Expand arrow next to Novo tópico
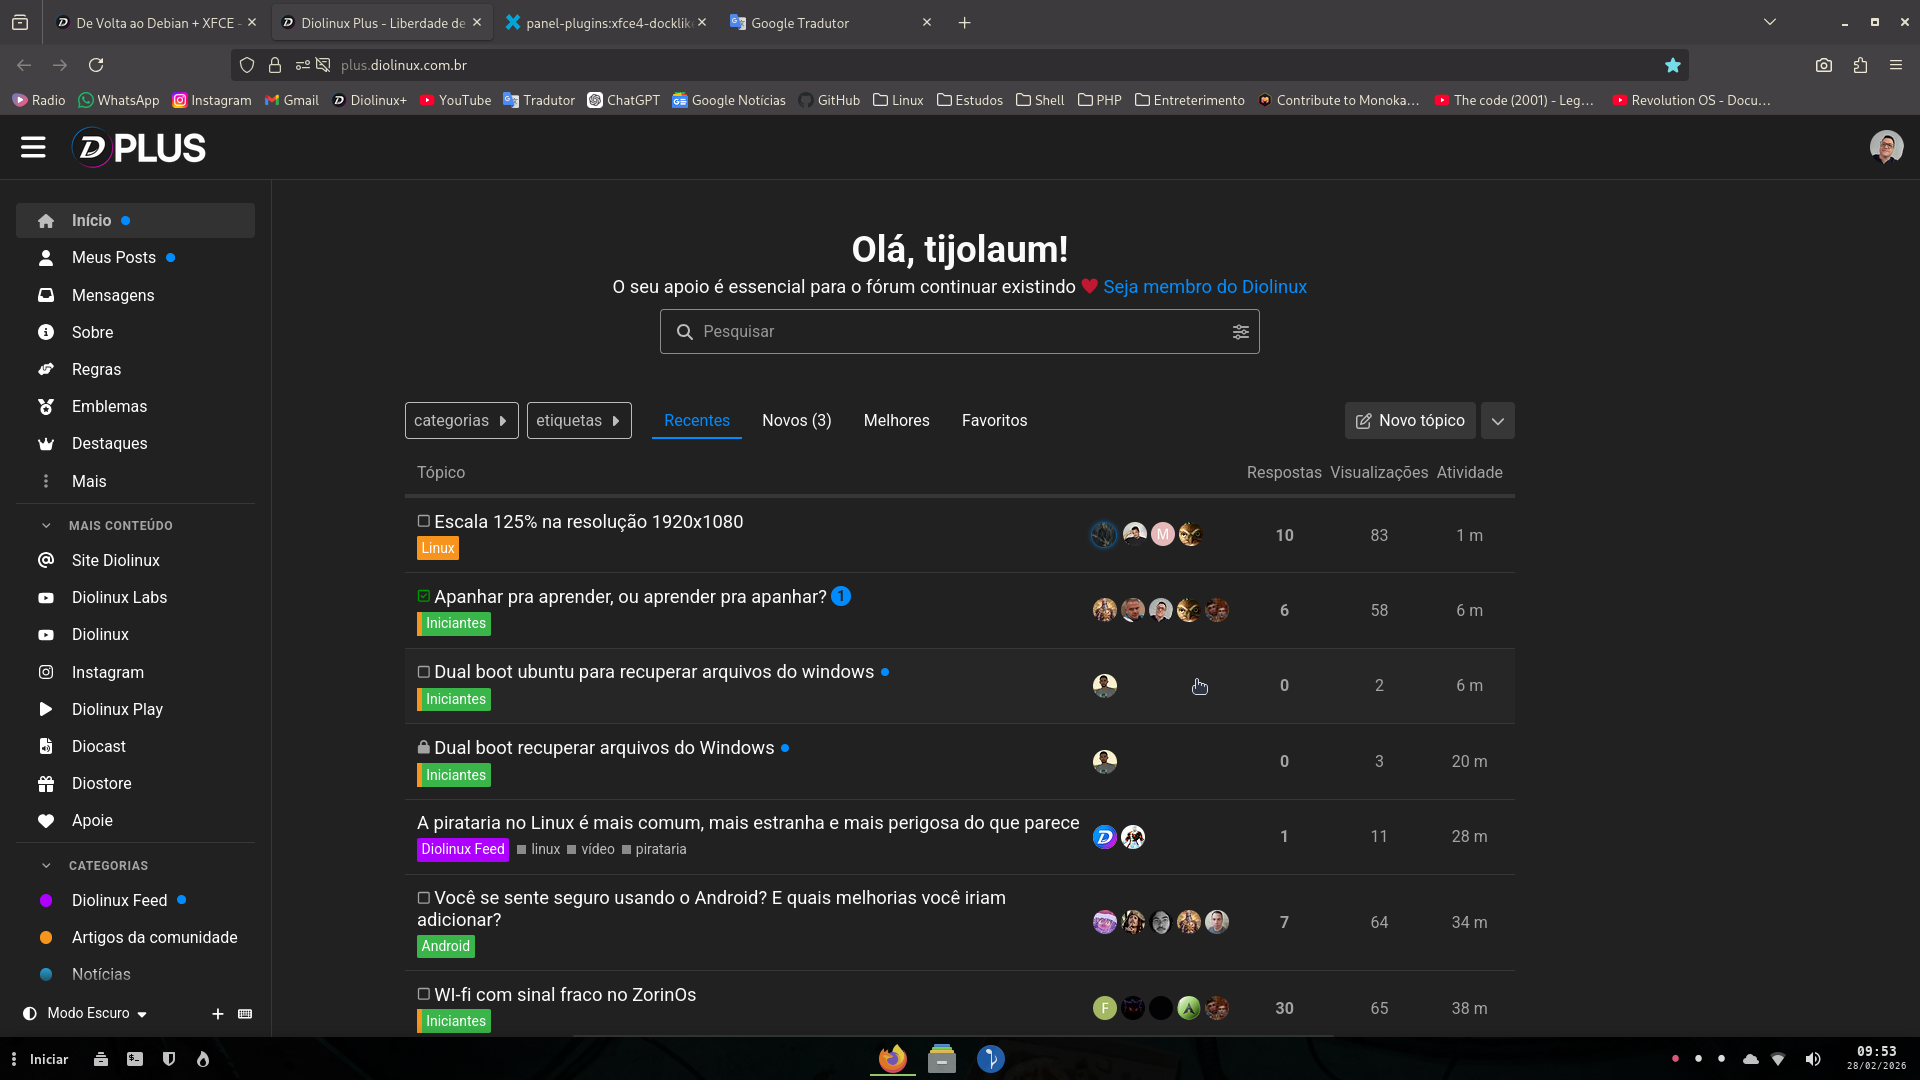This screenshot has height=1080, width=1920. pyautogui.click(x=1497, y=421)
